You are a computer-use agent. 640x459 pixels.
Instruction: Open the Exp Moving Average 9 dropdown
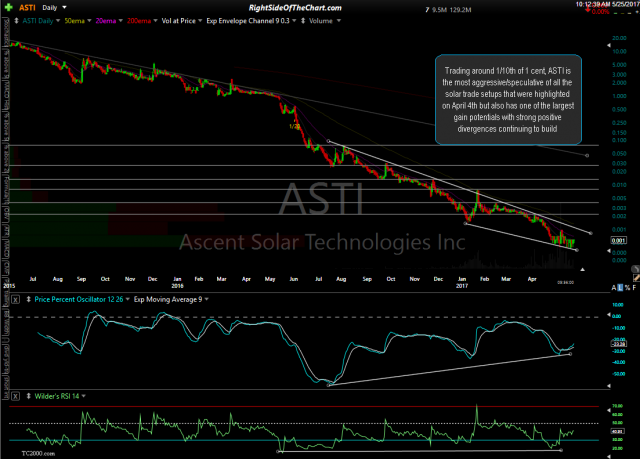click(x=207, y=299)
